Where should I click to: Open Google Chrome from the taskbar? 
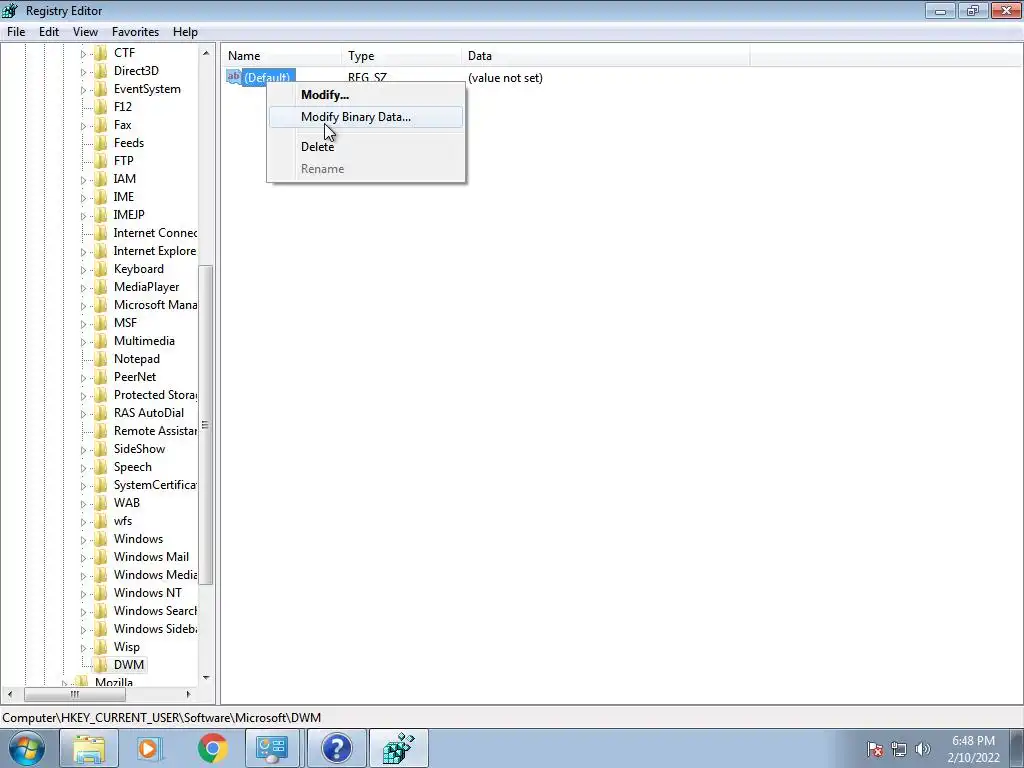coord(212,748)
